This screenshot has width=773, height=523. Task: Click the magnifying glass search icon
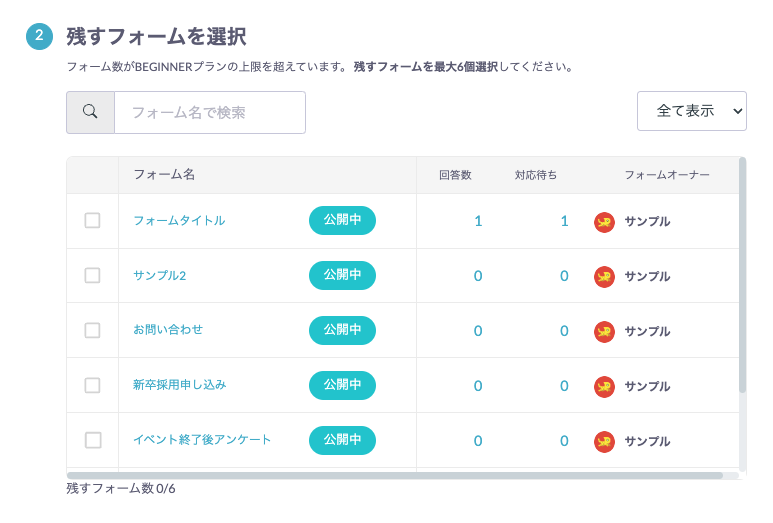point(90,112)
